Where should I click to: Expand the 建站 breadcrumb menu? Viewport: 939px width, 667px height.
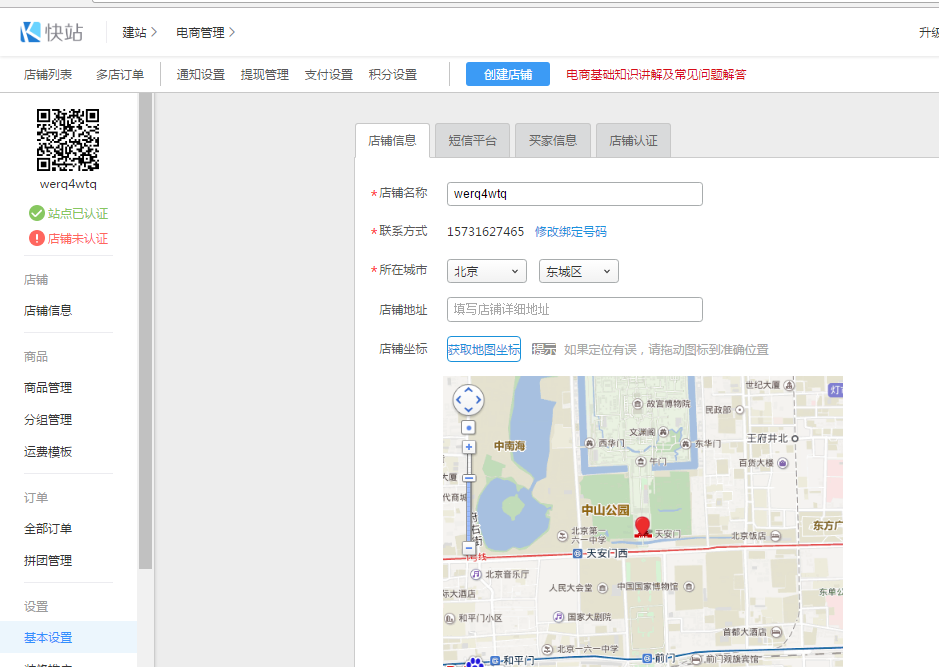[x=139, y=32]
